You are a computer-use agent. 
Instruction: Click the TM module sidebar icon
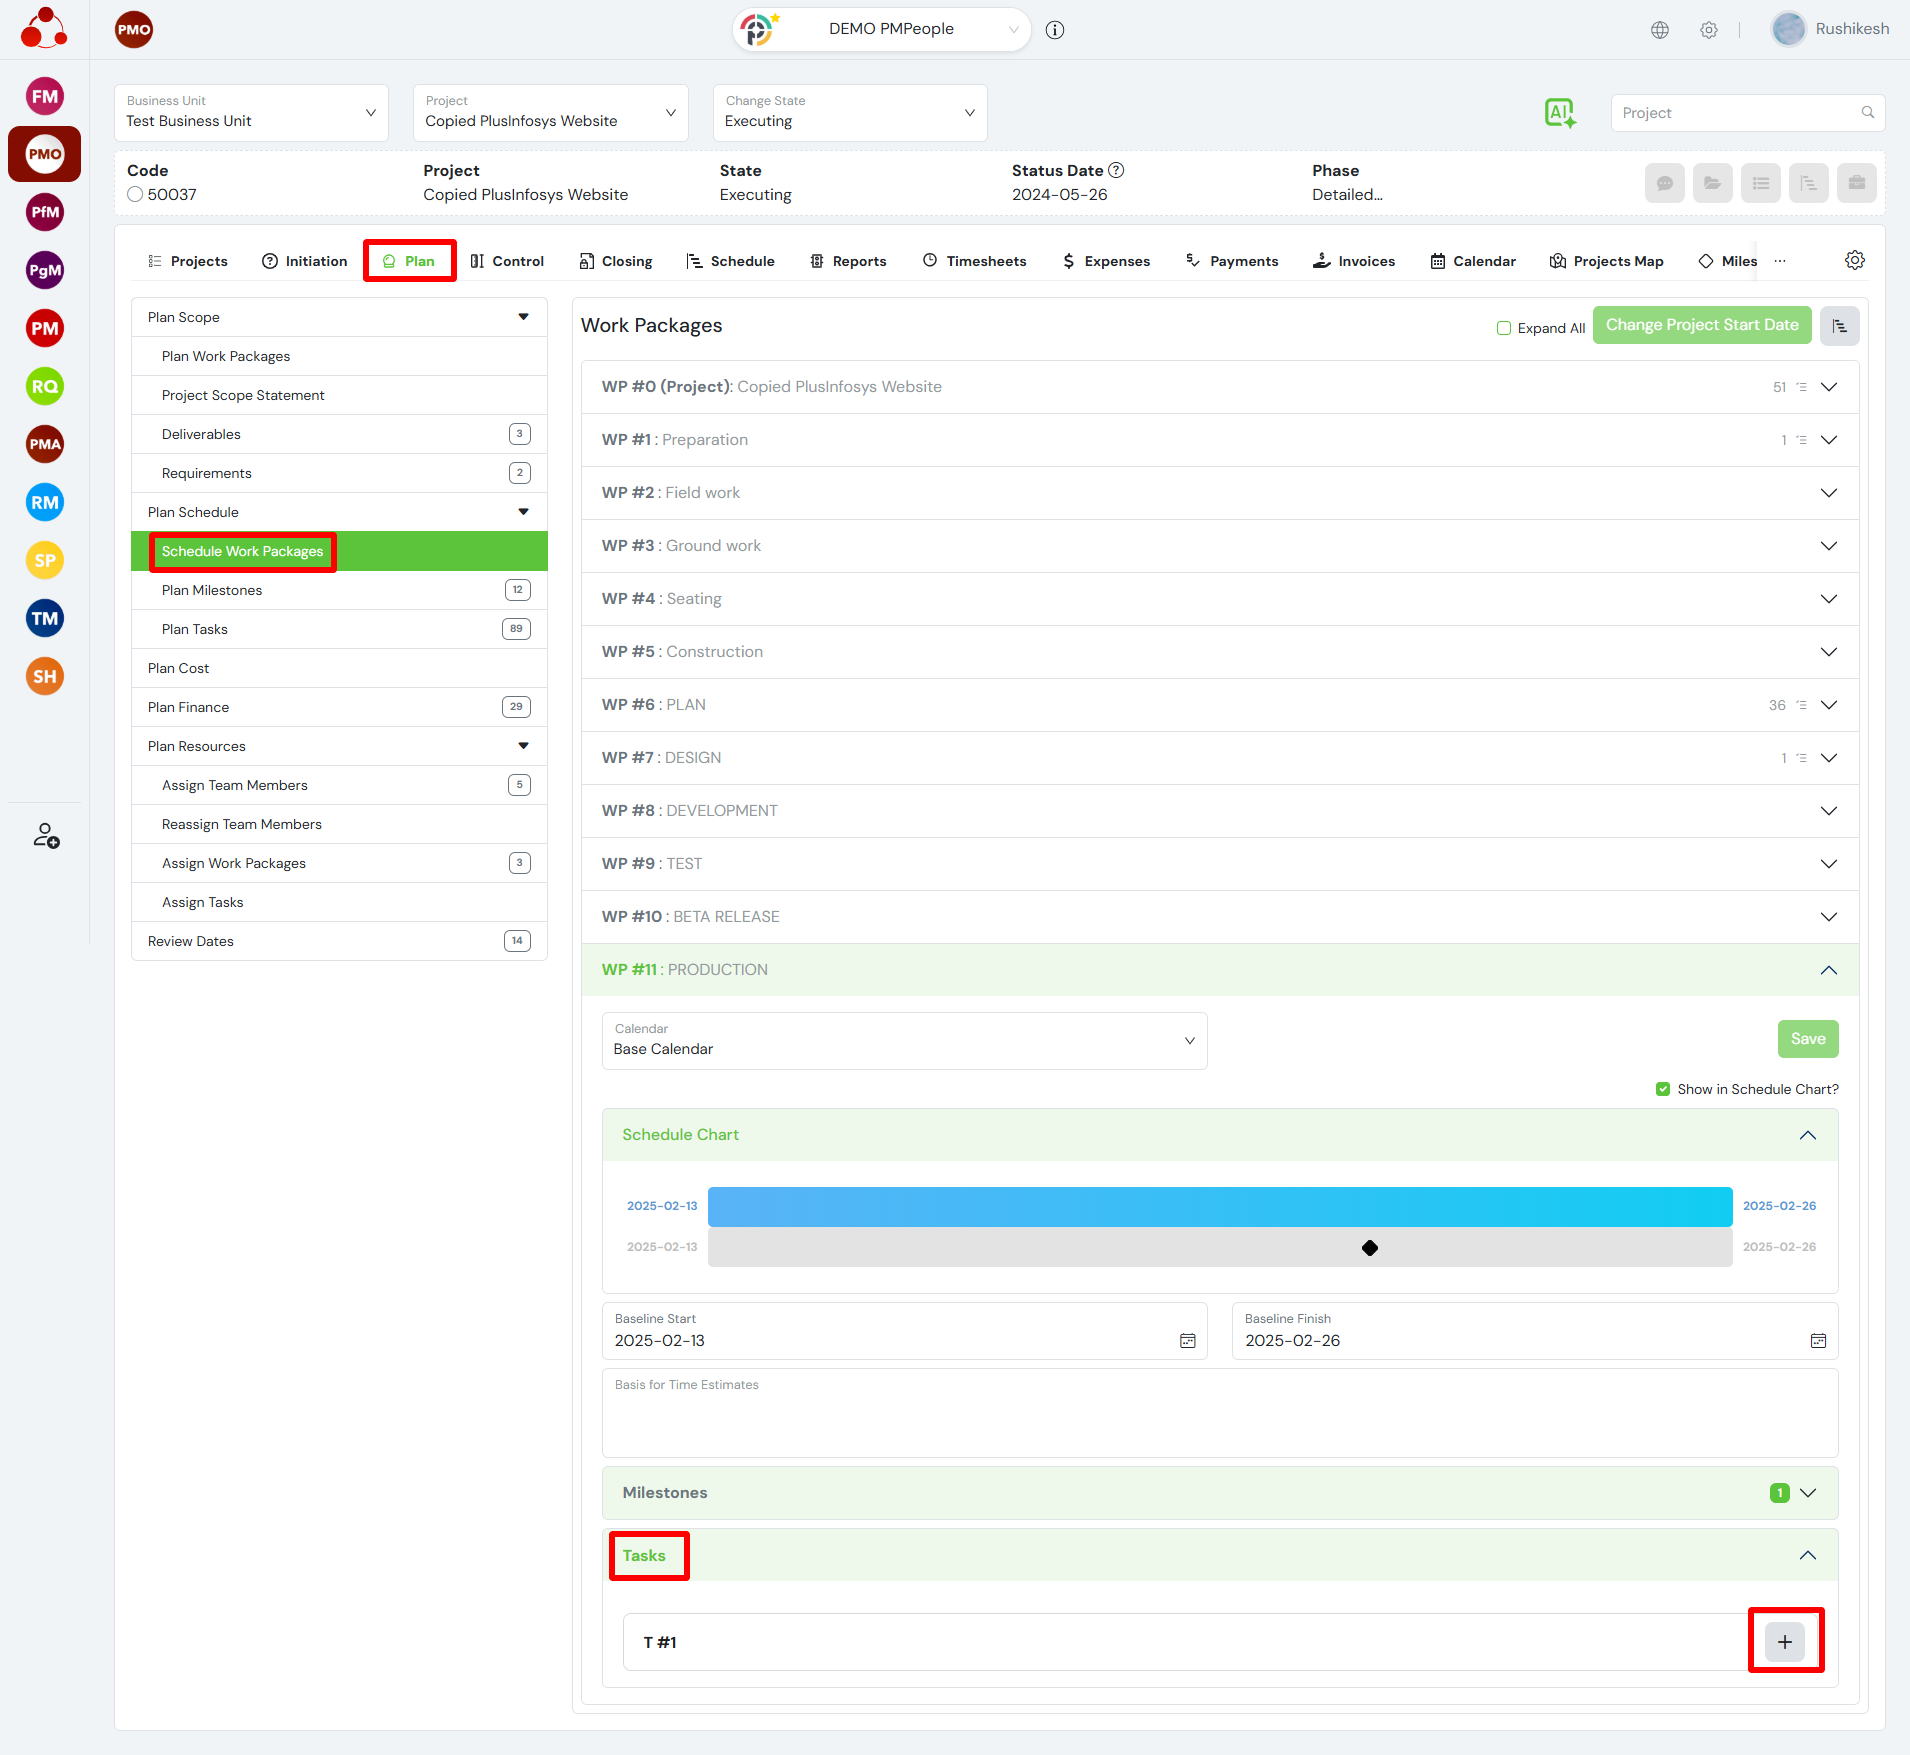pyautogui.click(x=45, y=619)
